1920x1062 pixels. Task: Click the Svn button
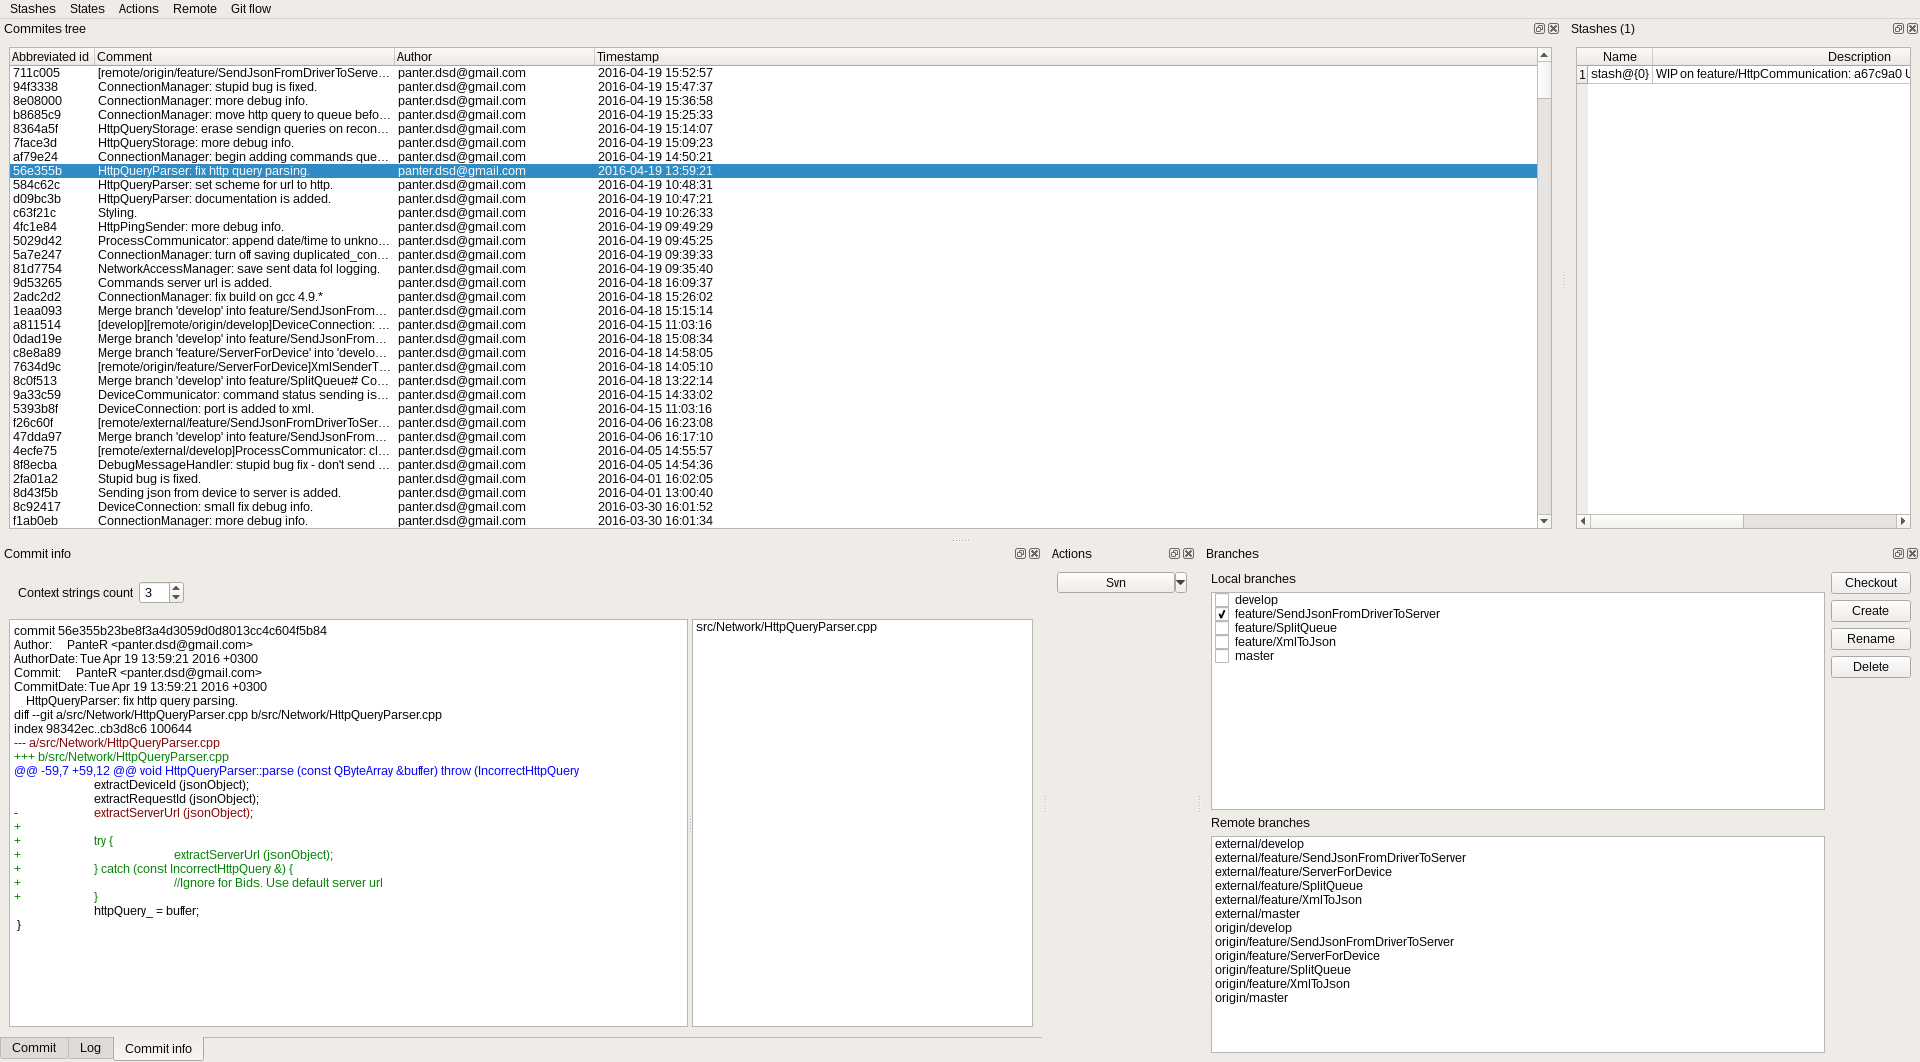pos(1115,583)
